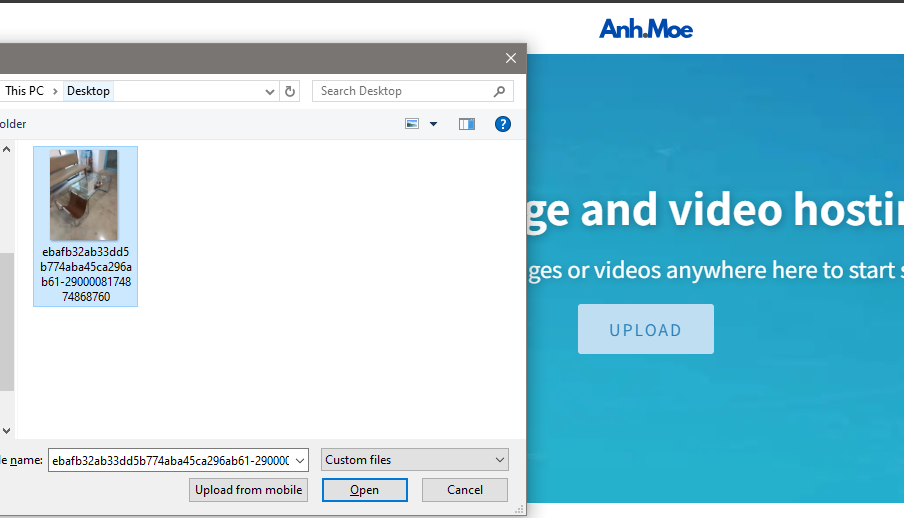
Task: Toggle the preview pane icon
Action: (467, 124)
